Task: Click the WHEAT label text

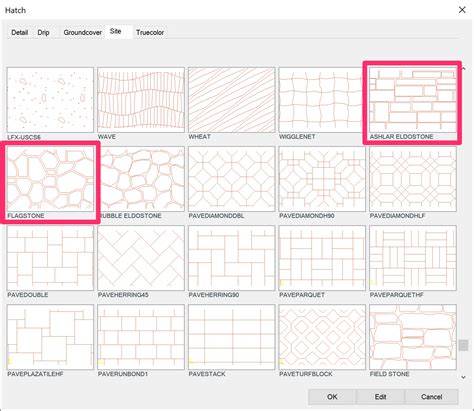Action: pos(199,137)
